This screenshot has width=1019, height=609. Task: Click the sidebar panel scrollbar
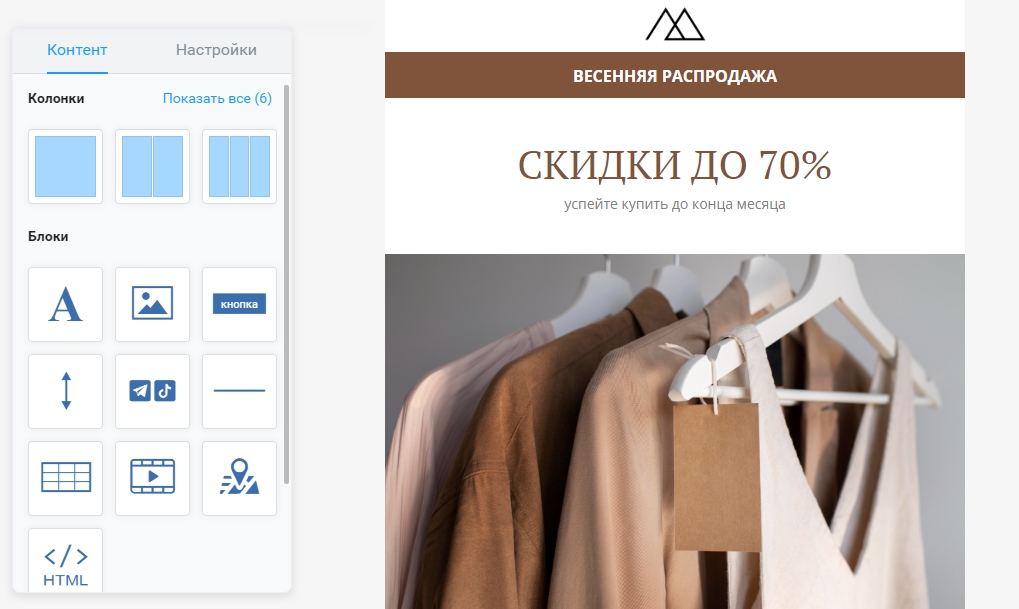(x=287, y=284)
